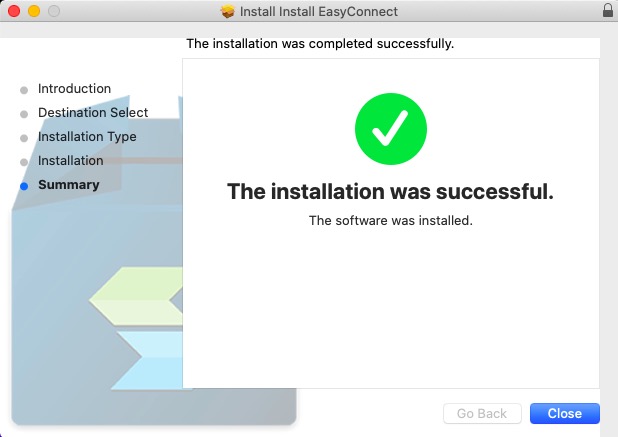Select the Summary step
This screenshot has height=437, width=618.
point(69,185)
